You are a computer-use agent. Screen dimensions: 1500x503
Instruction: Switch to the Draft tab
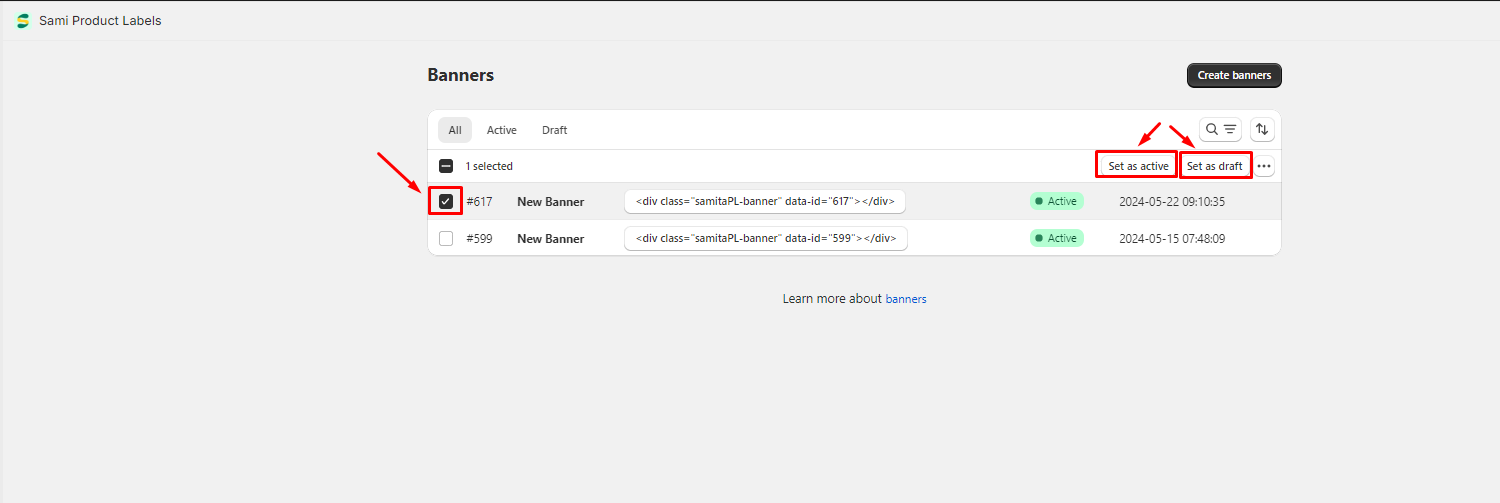click(554, 130)
